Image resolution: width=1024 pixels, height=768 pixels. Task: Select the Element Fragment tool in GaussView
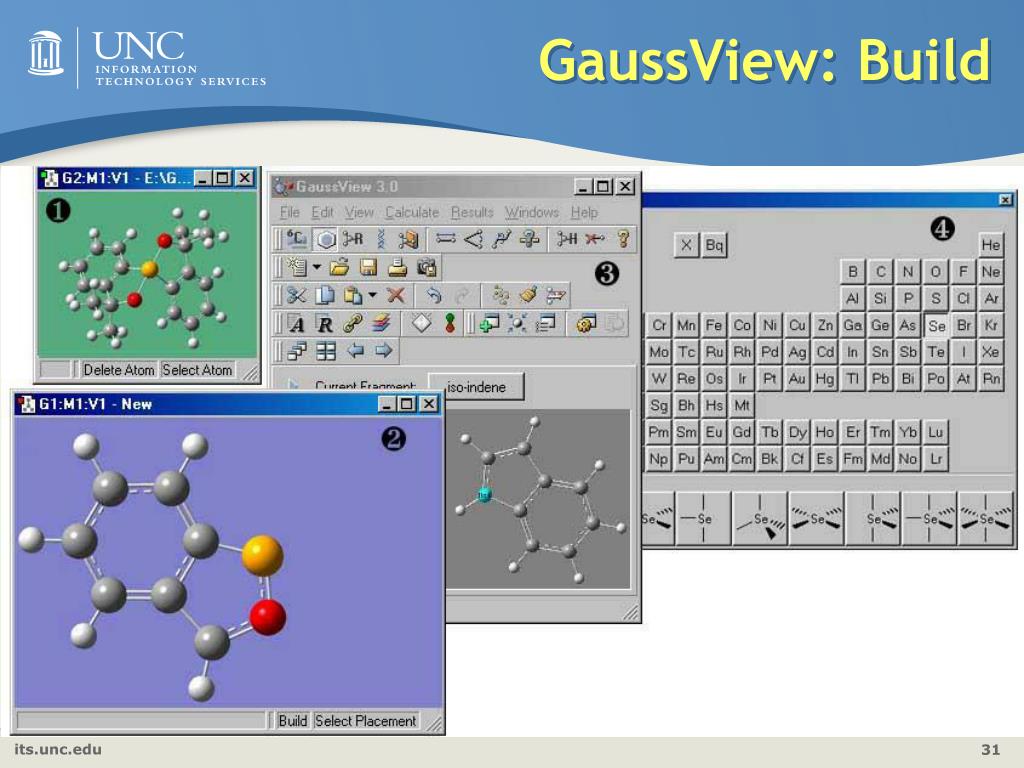pos(296,239)
